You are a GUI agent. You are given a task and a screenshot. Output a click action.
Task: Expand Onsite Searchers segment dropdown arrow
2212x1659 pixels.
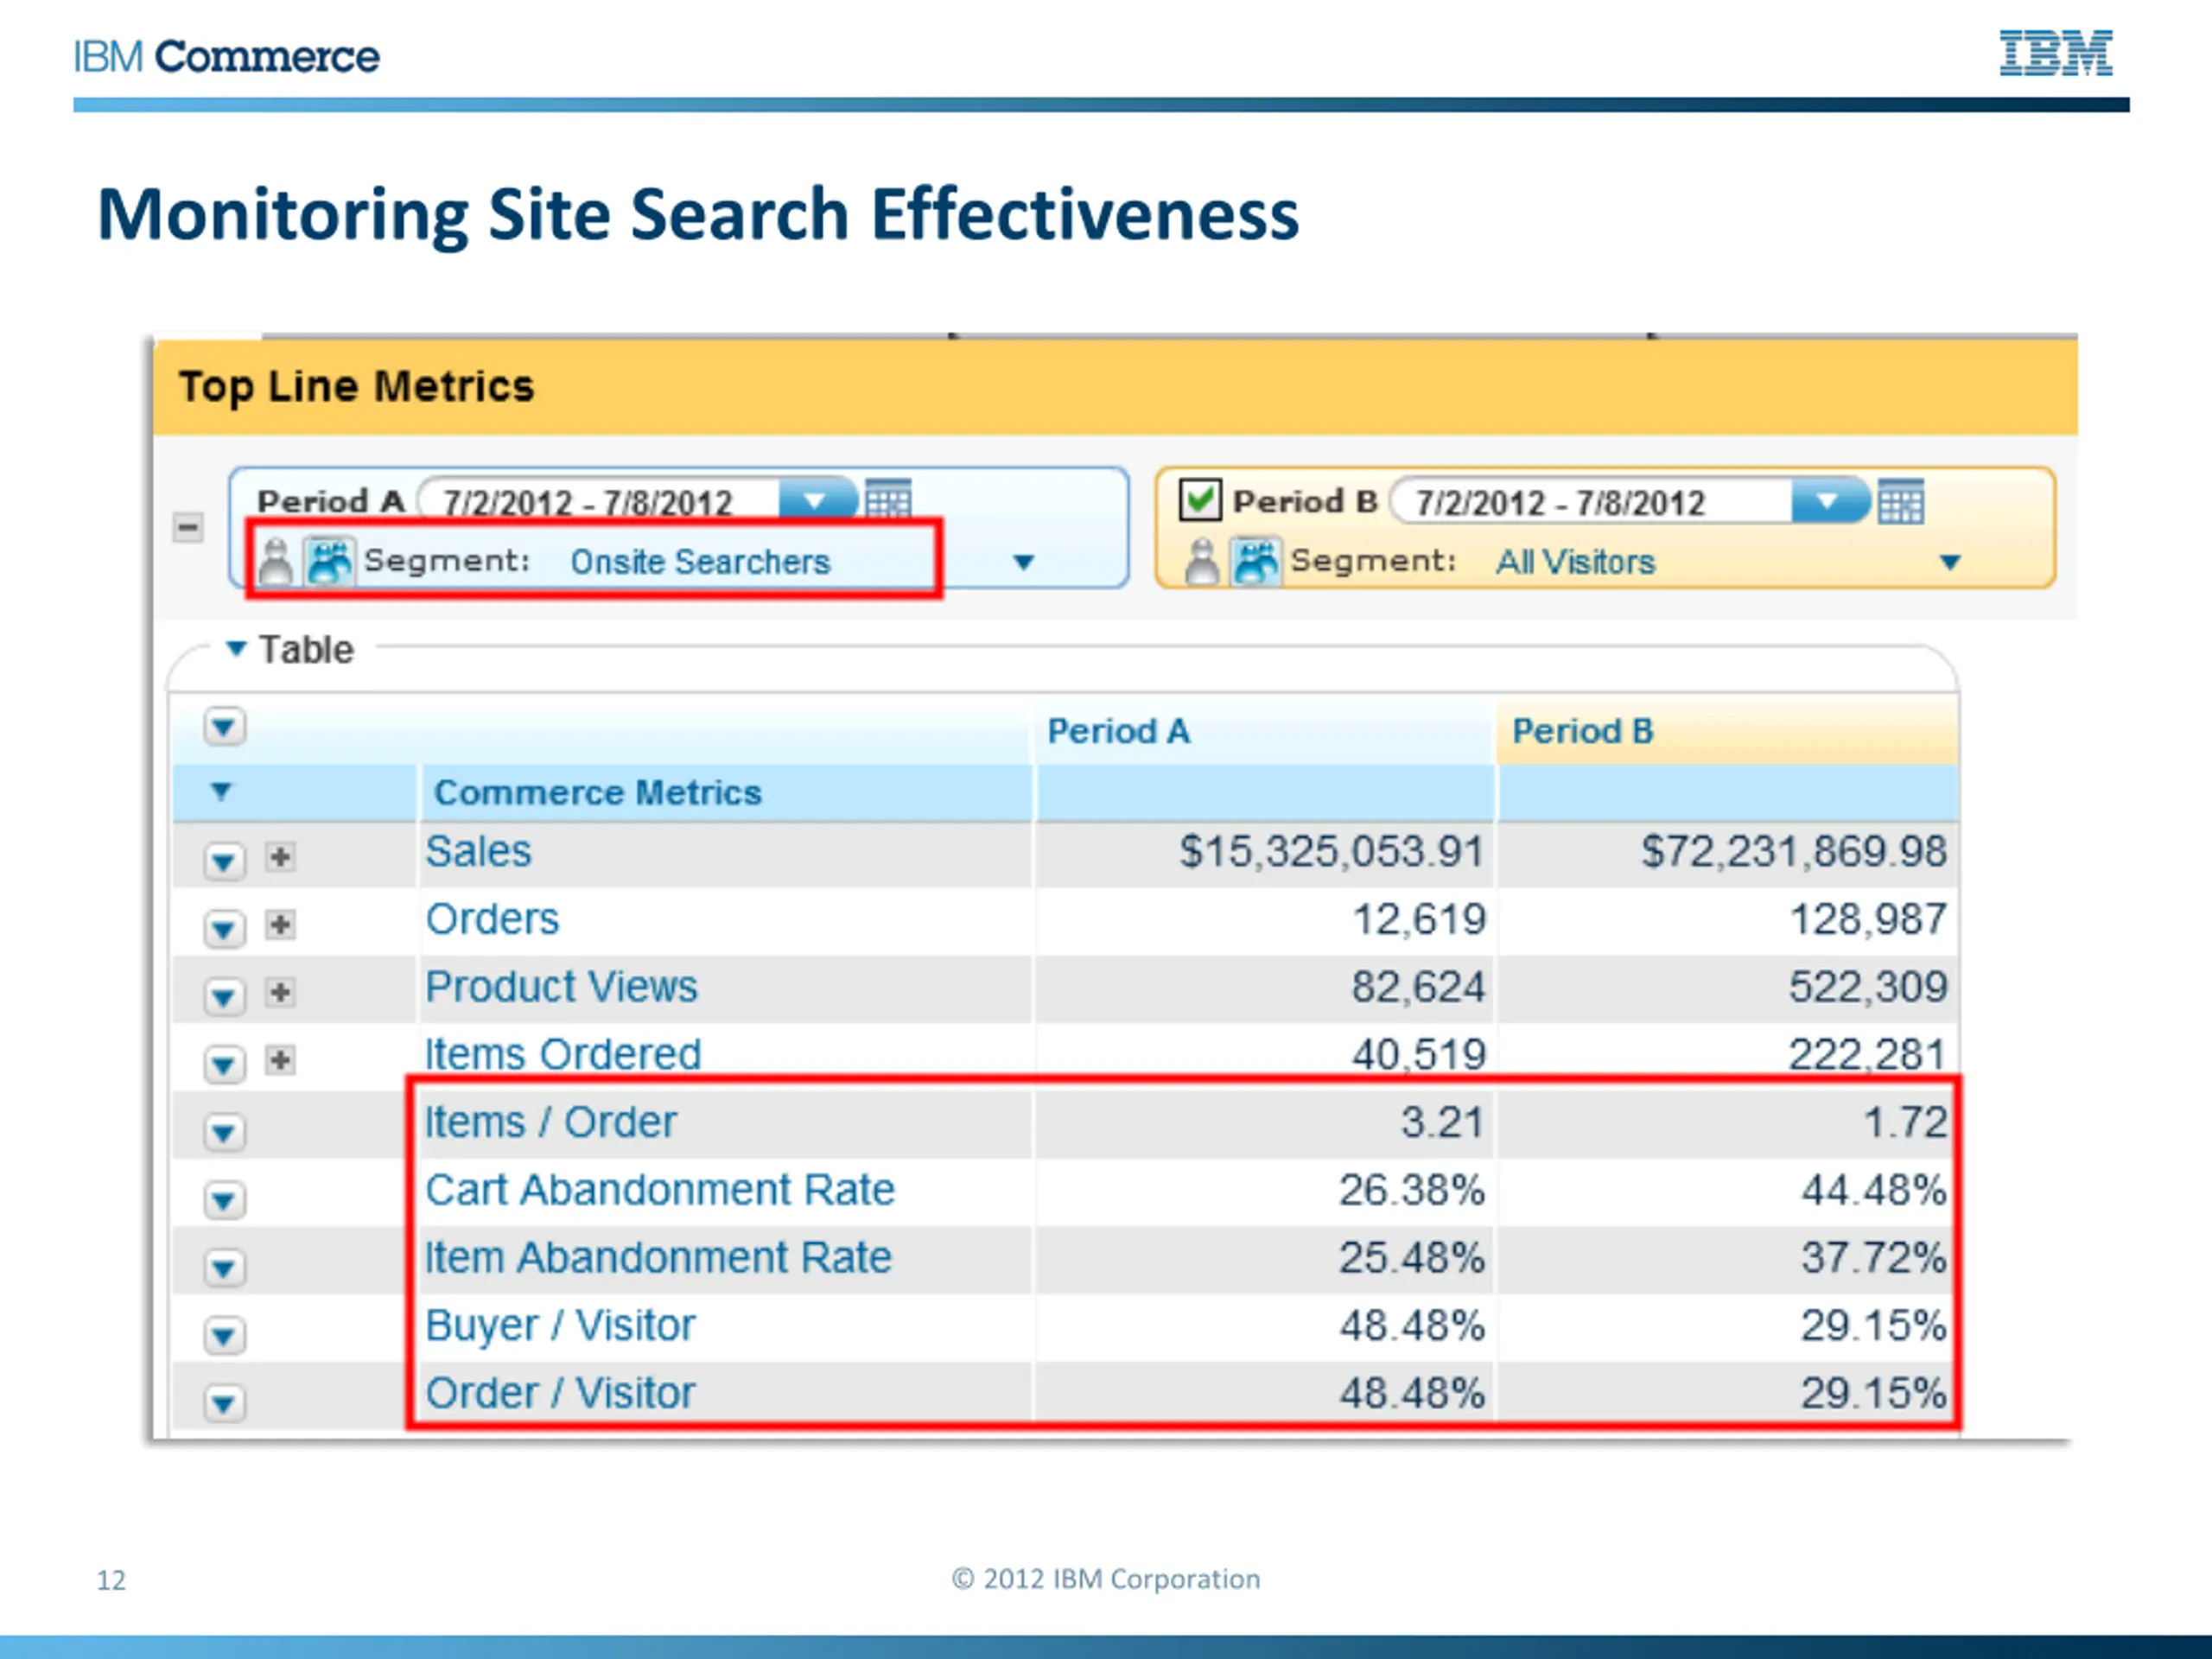1023,562
